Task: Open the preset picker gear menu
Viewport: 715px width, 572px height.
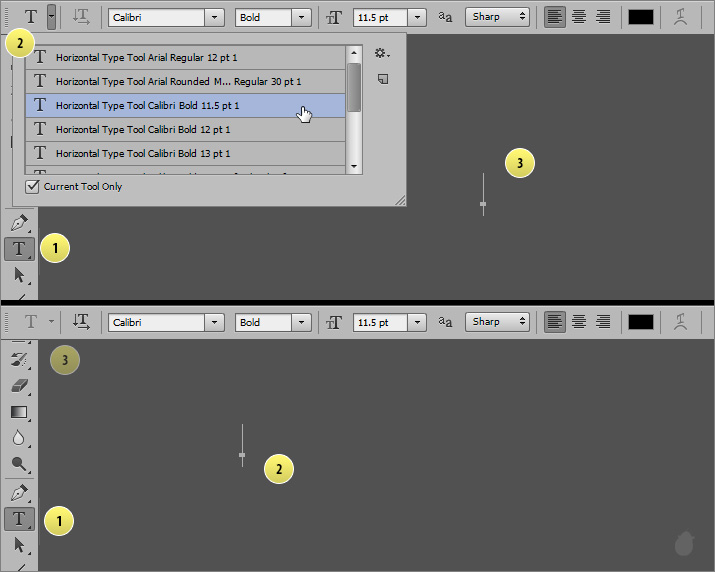Action: tap(382, 53)
